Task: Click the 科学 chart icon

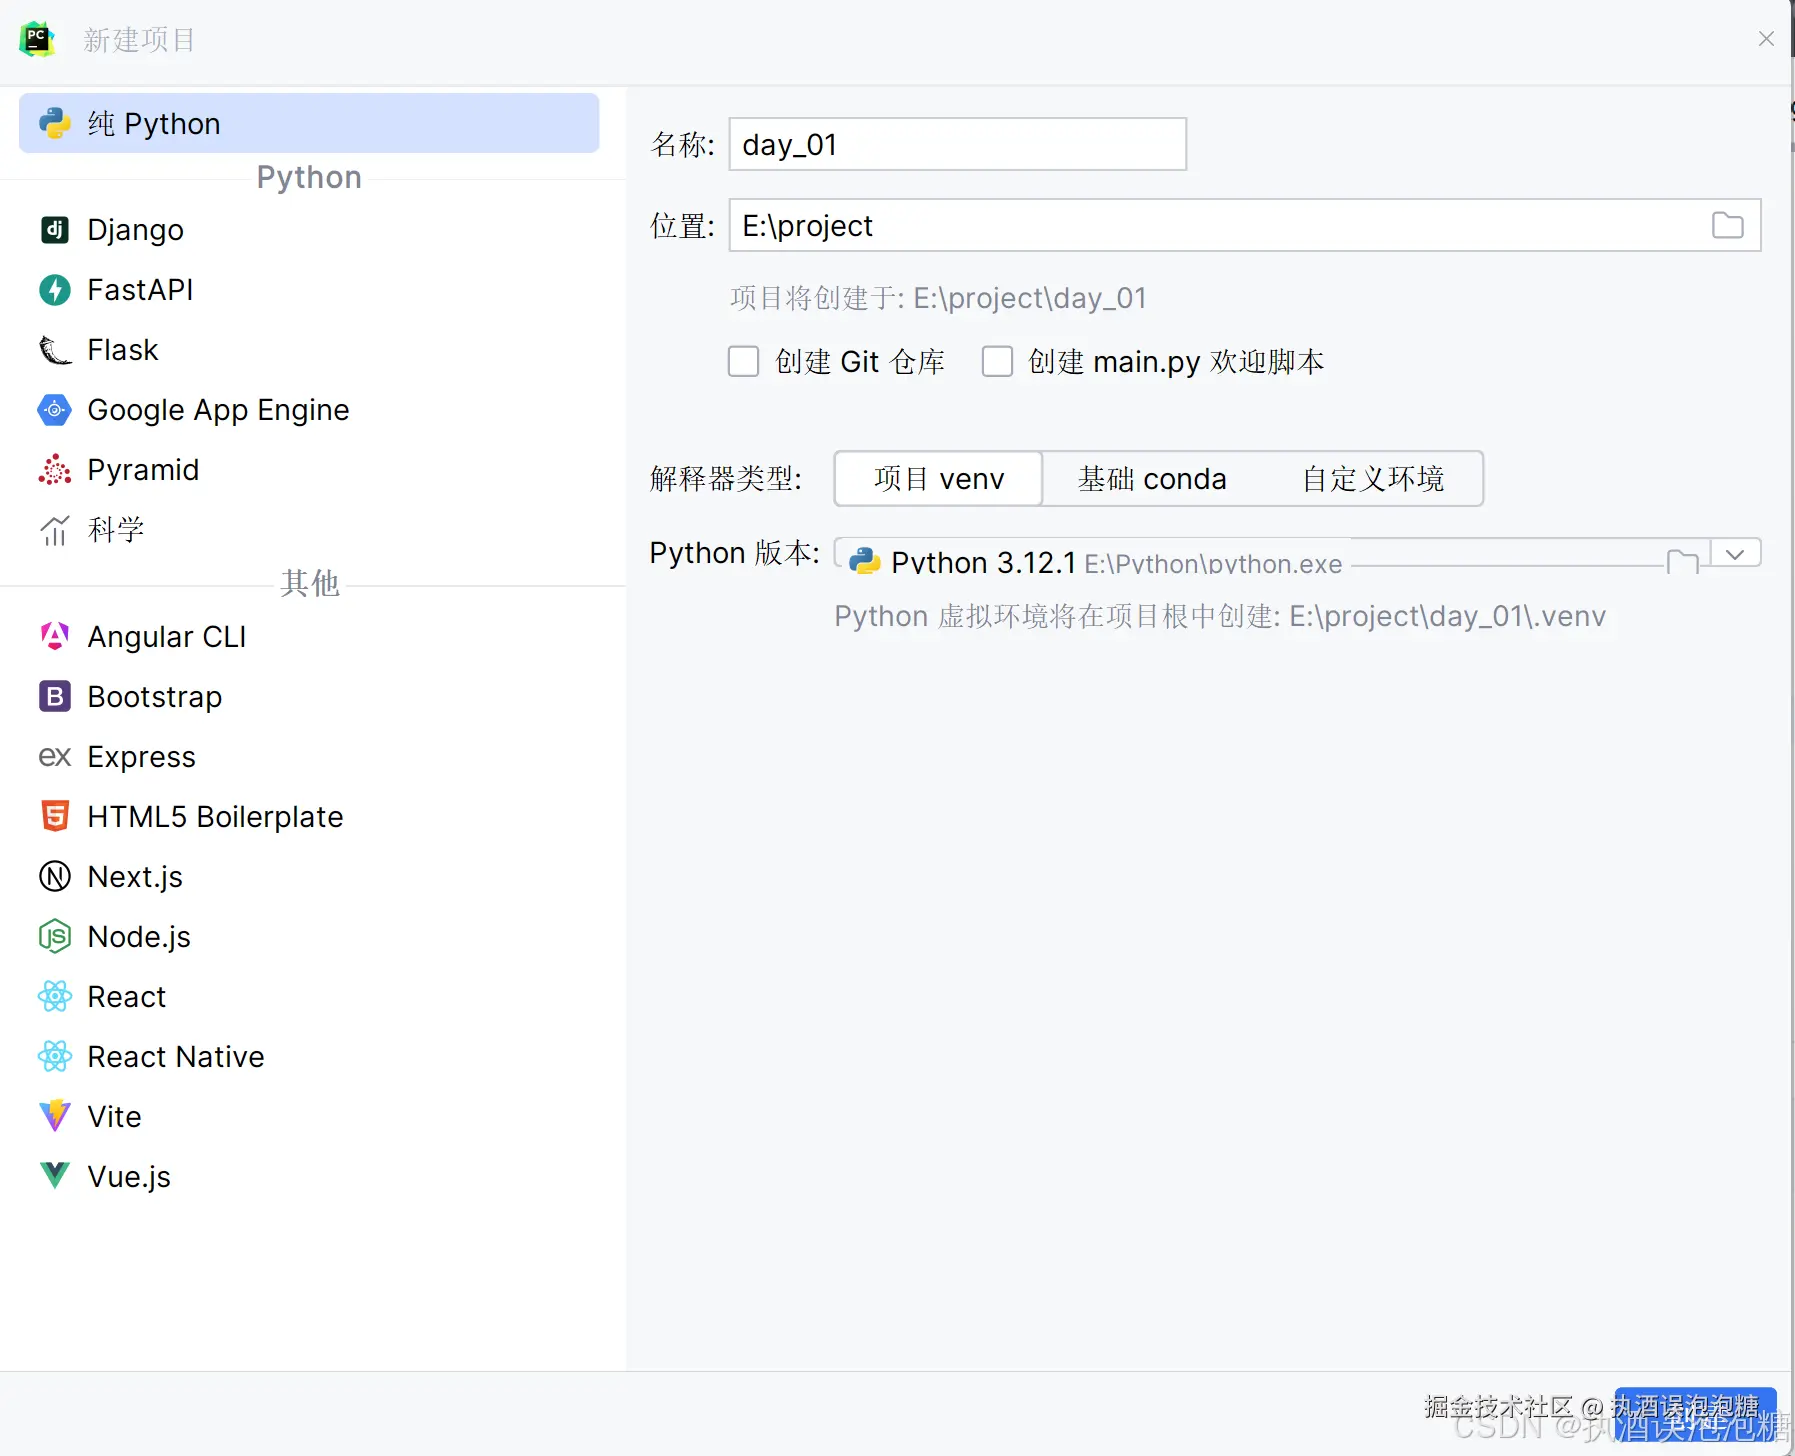Action: click(55, 530)
